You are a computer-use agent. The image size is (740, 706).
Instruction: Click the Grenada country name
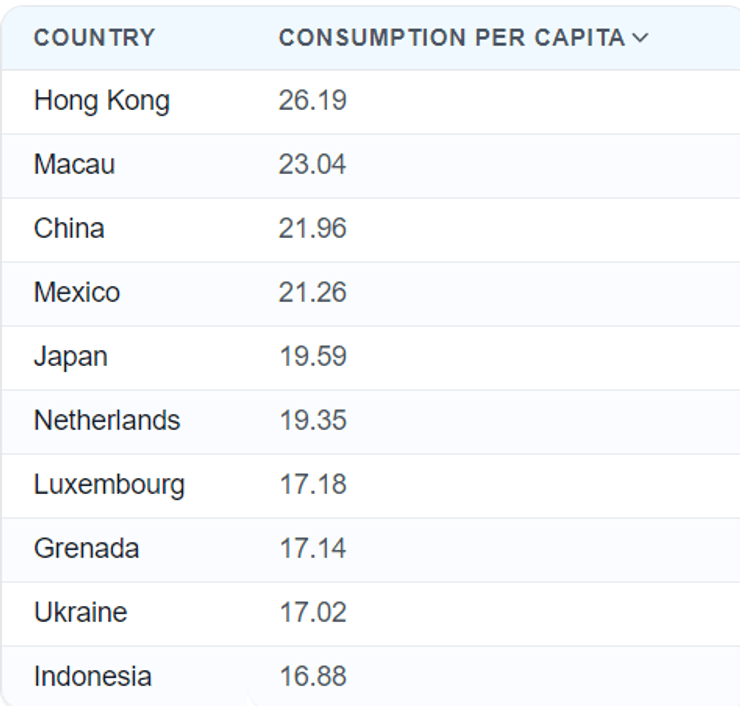tap(86, 549)
